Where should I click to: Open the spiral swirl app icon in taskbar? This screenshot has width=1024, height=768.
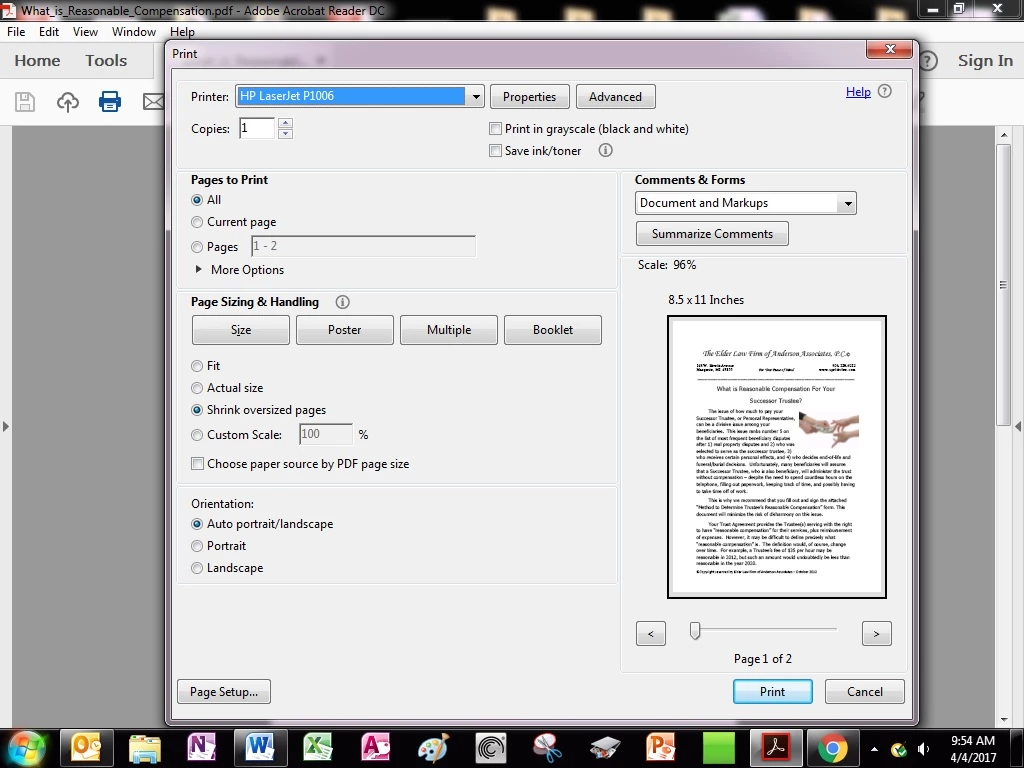(490, 747)
